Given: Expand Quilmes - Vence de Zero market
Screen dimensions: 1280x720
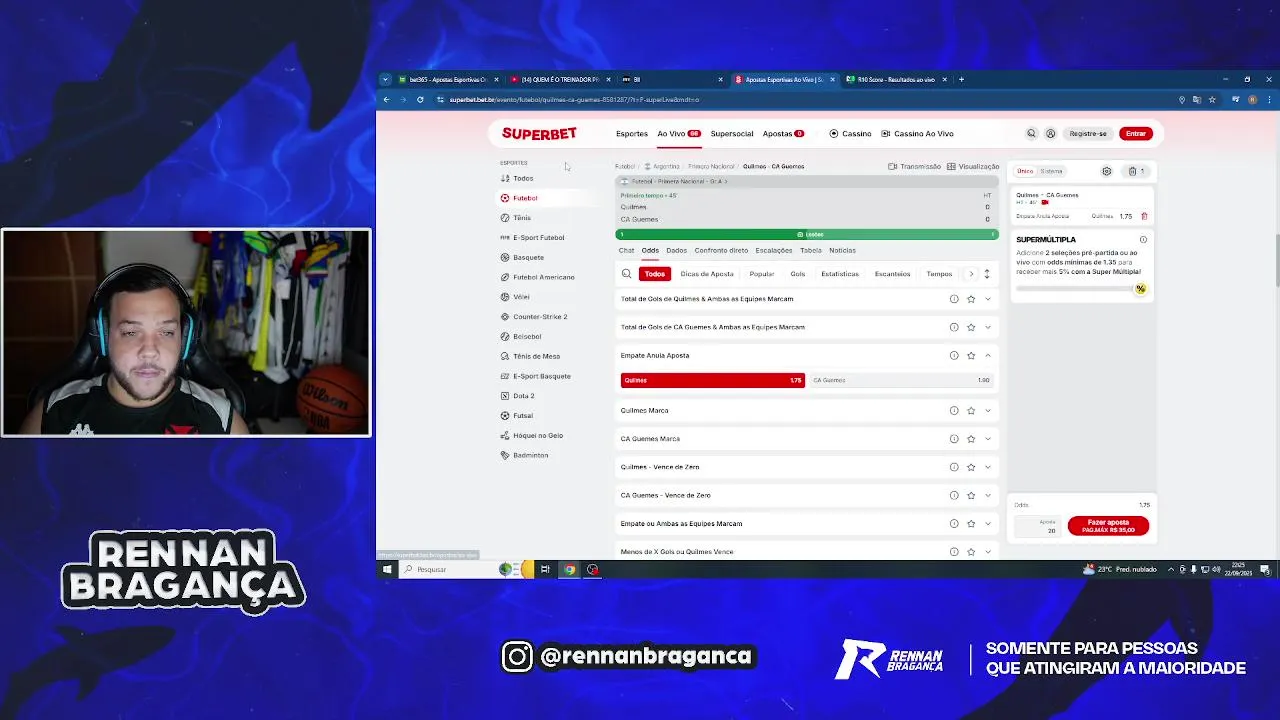Looking at the screenshot, I should click(987, 467).
